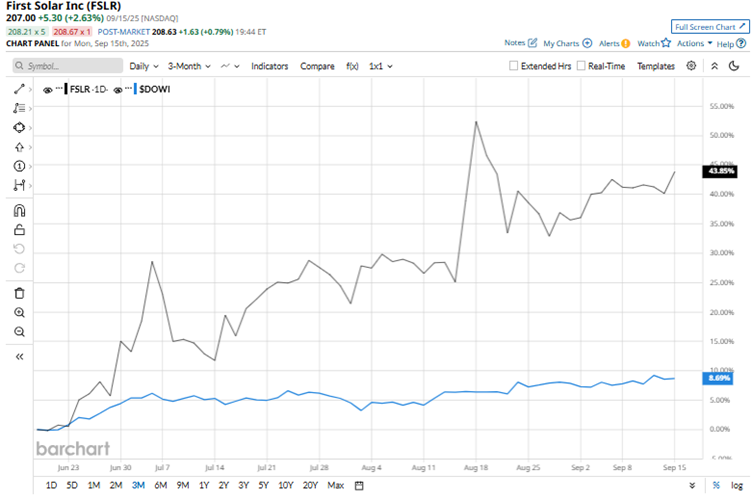Select the 1Y time range
The image size is (752, 500).
204,486
